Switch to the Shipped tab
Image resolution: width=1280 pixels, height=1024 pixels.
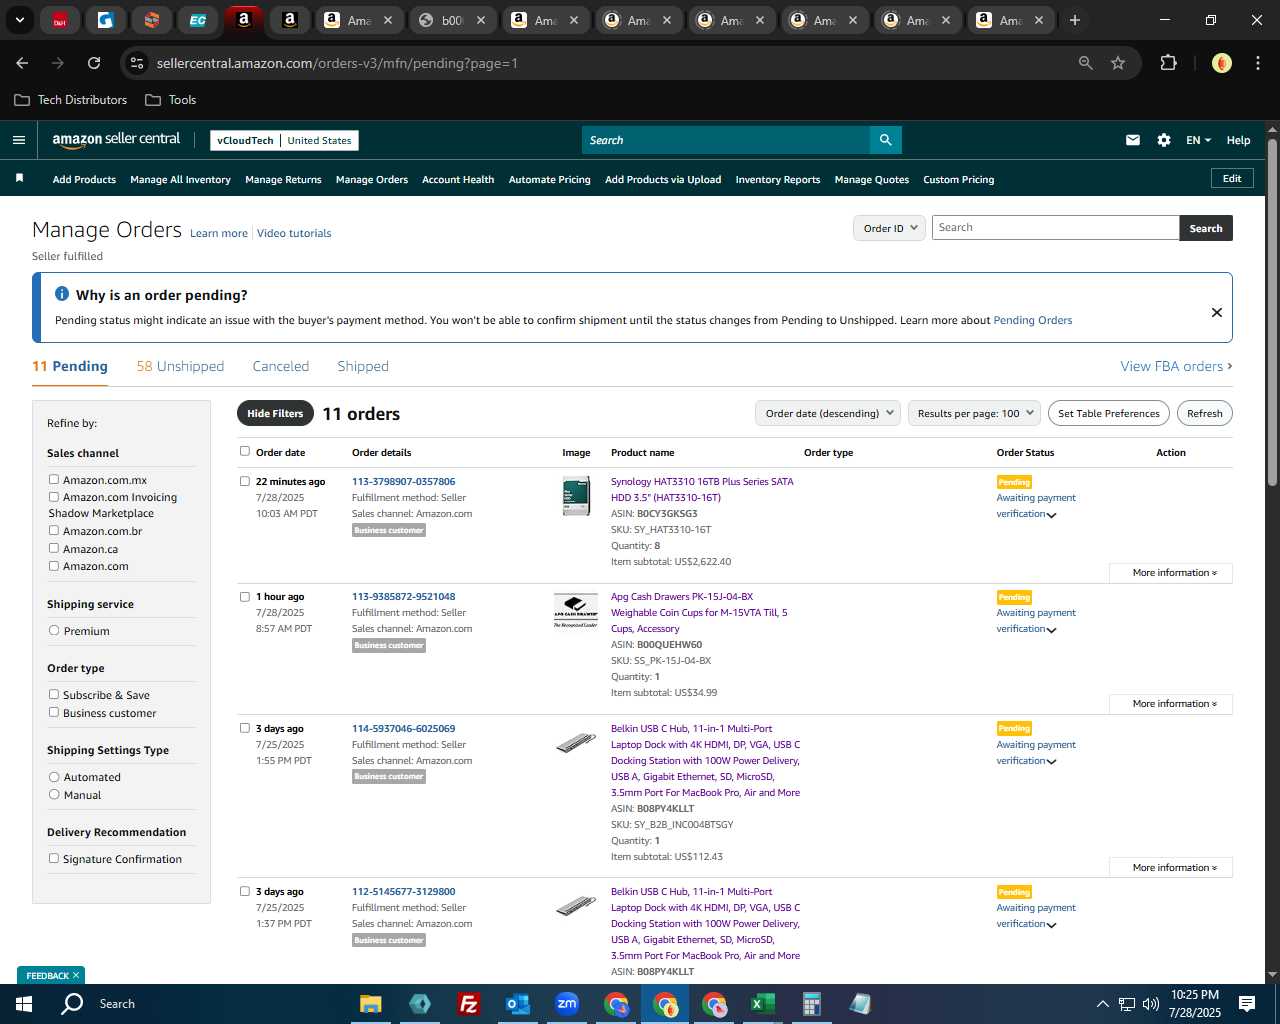pos(363,366)
